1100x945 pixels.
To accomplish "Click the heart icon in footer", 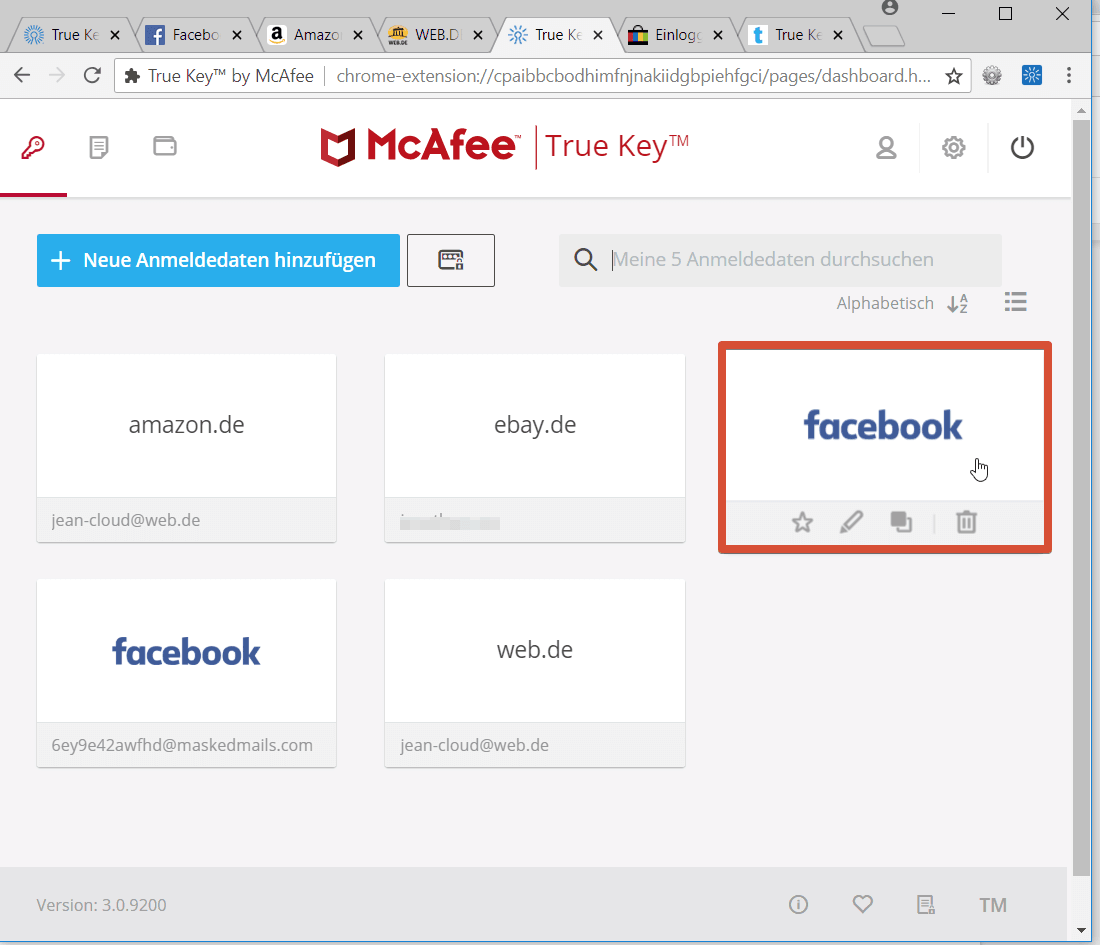I will (x=863, y=904).
